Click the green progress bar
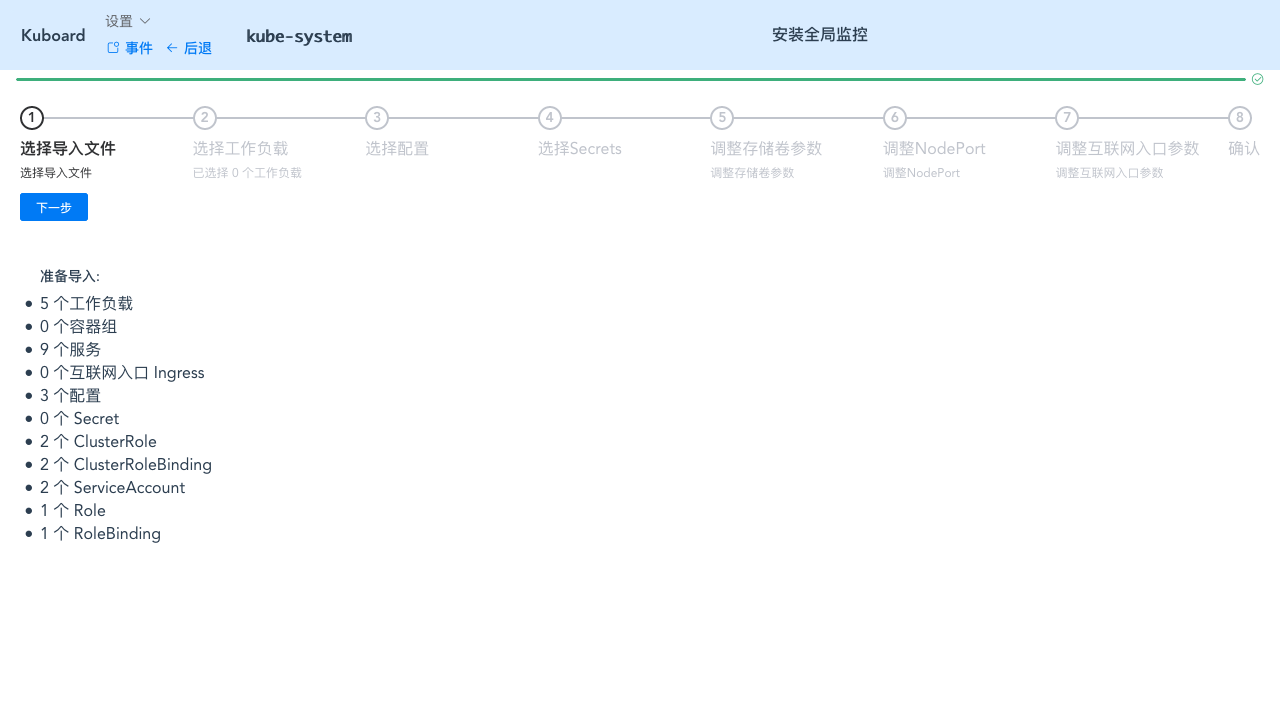The height and width of the screenshot is (720, 1280). [x=630, y=78]
